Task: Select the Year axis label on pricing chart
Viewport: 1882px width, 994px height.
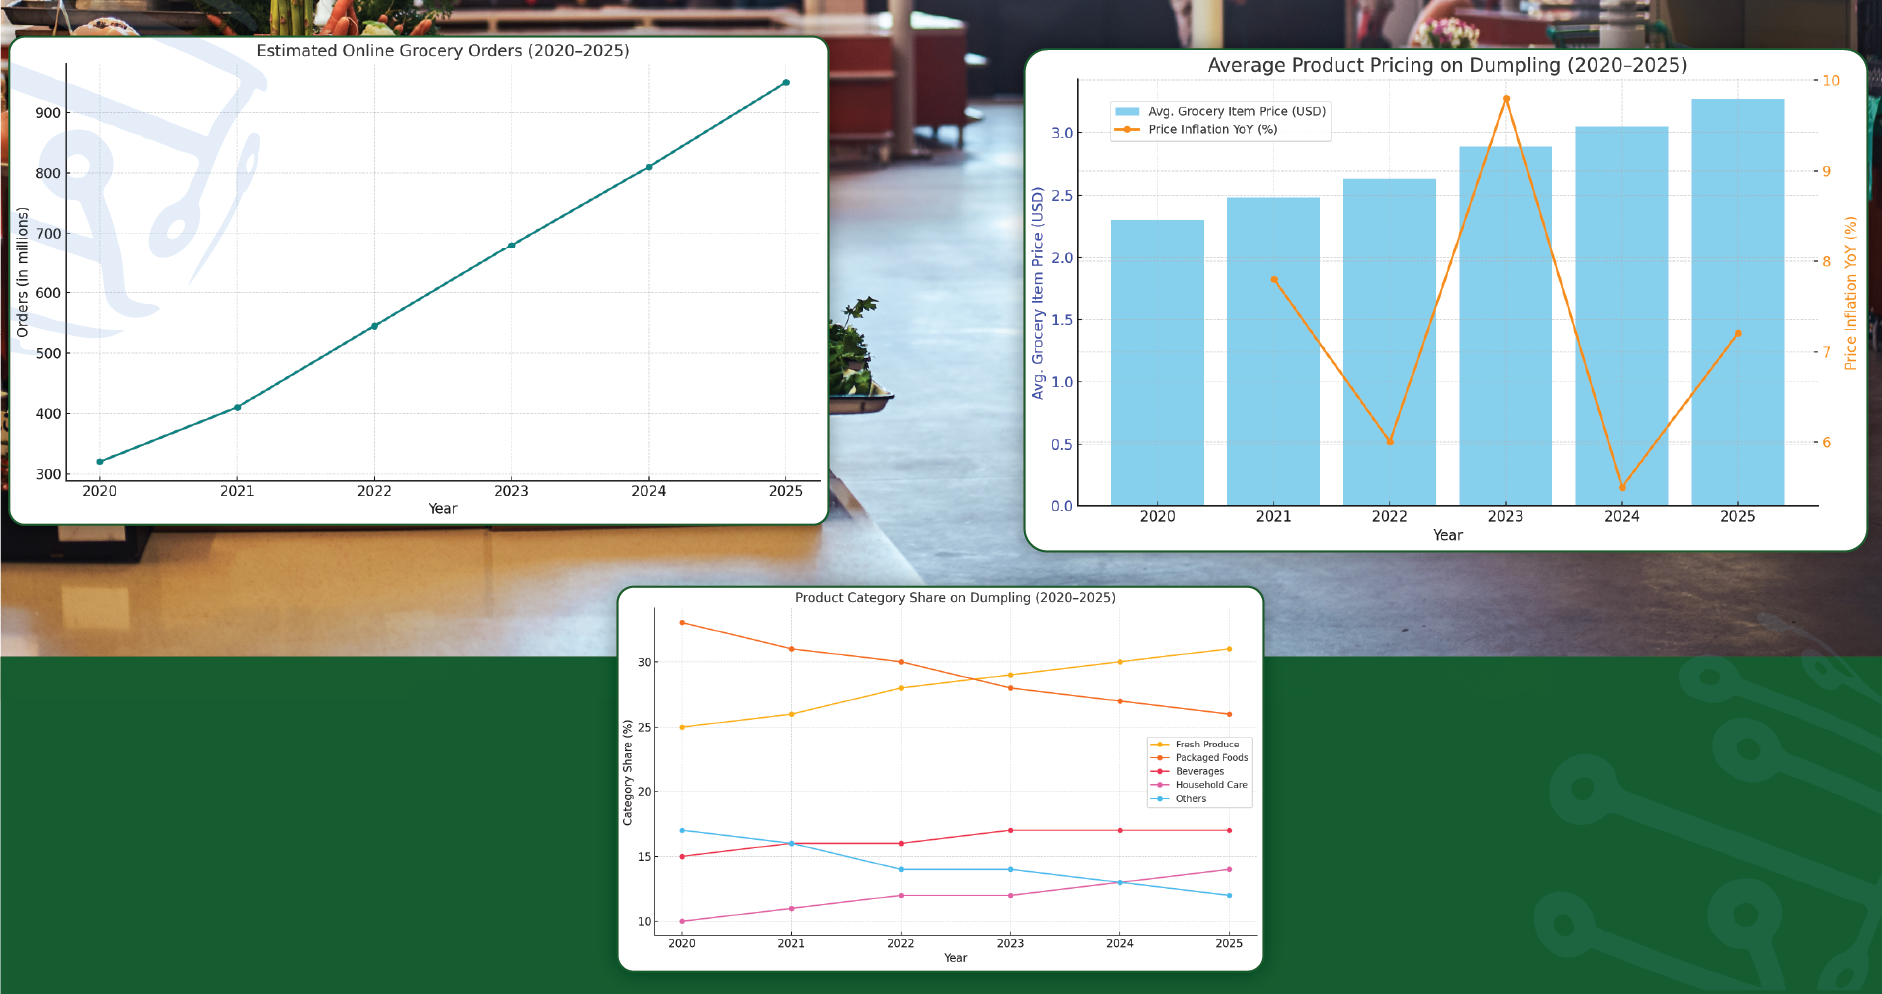Action: click(x=1447, y=535)
